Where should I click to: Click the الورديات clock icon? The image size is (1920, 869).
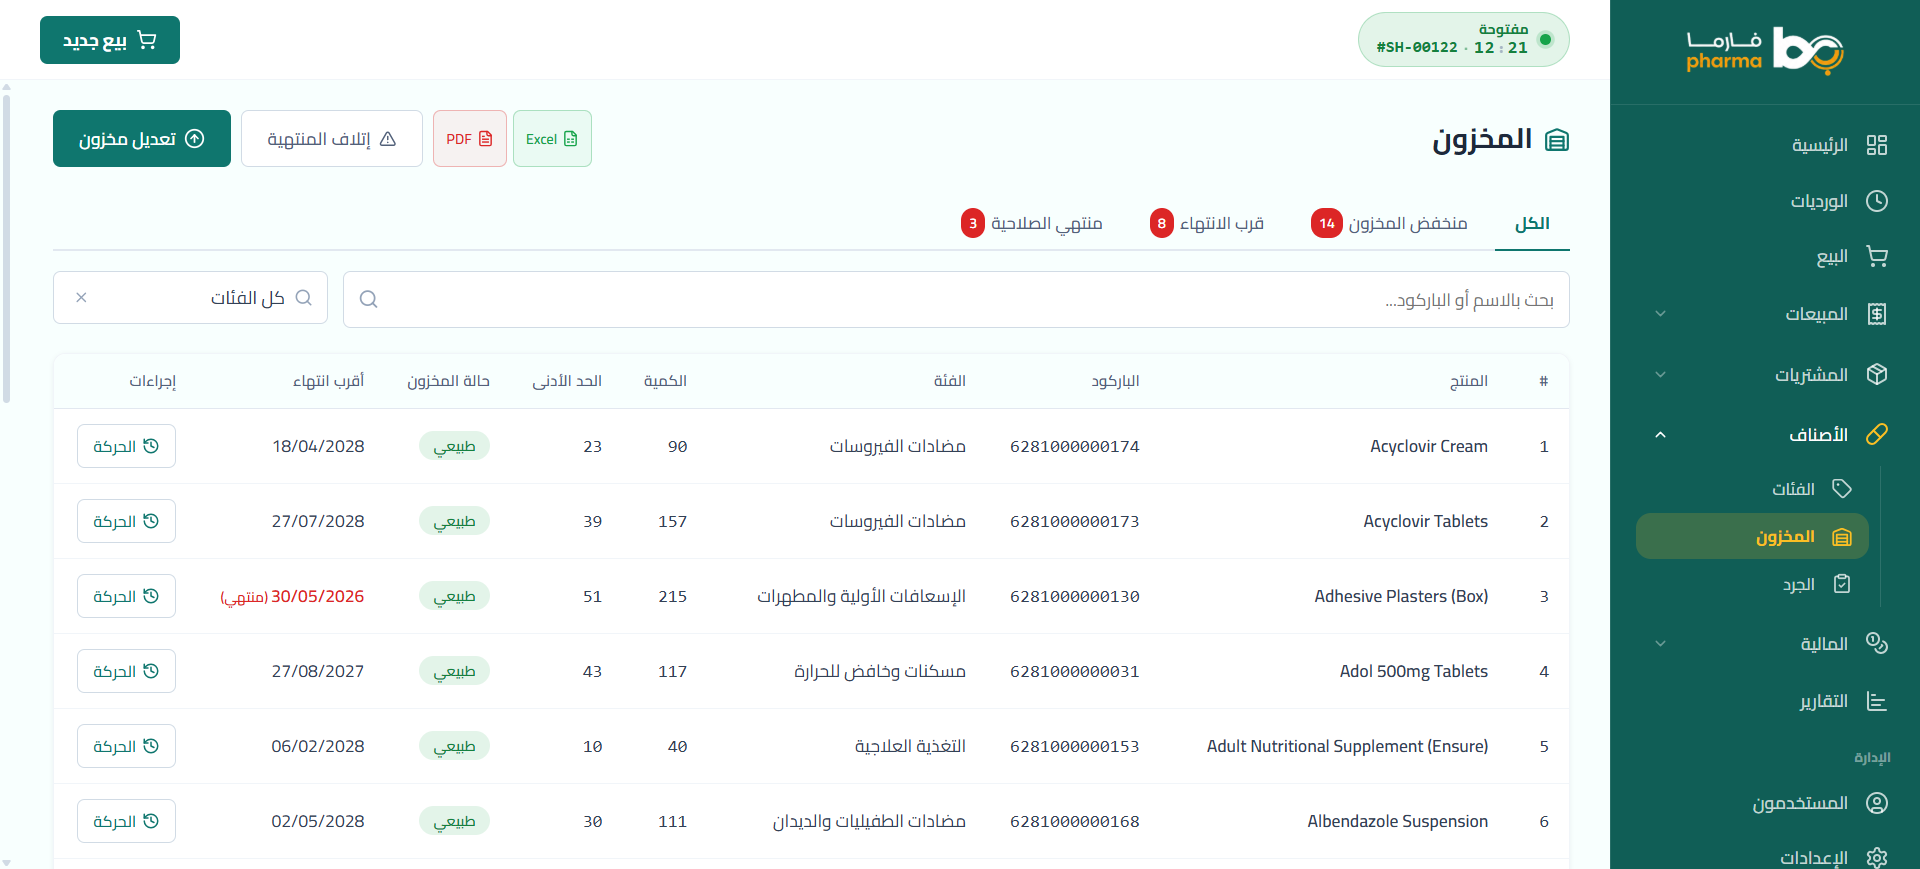[1876, 201]
